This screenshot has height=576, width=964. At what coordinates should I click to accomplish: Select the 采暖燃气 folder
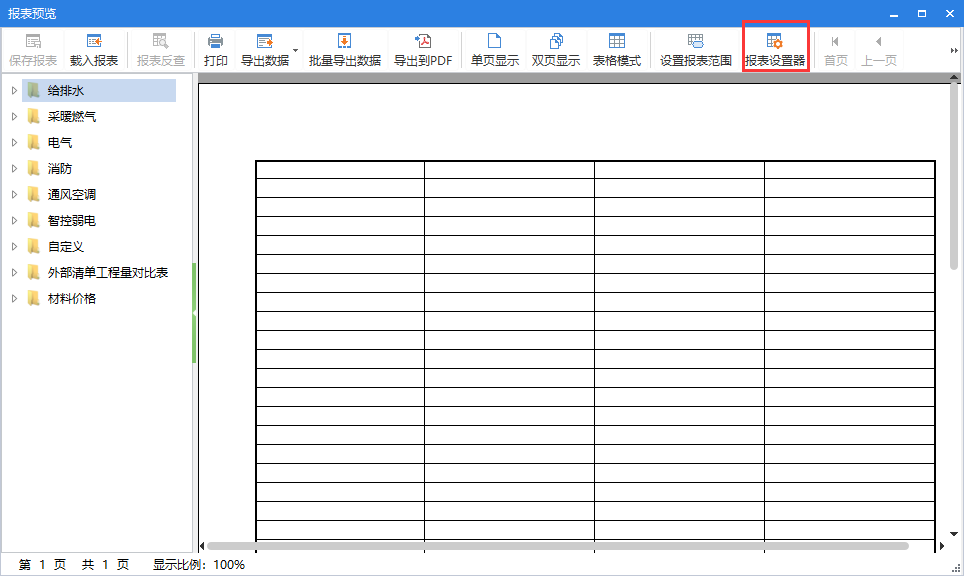click(71, 117)
